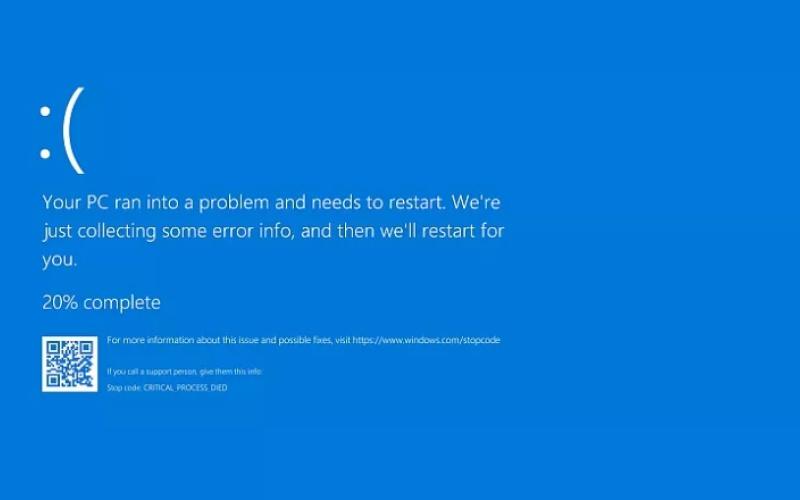Click the word "complete" beside the percentage
The image size is (800, 500).
pyautogui.click(x=122, y=303)
